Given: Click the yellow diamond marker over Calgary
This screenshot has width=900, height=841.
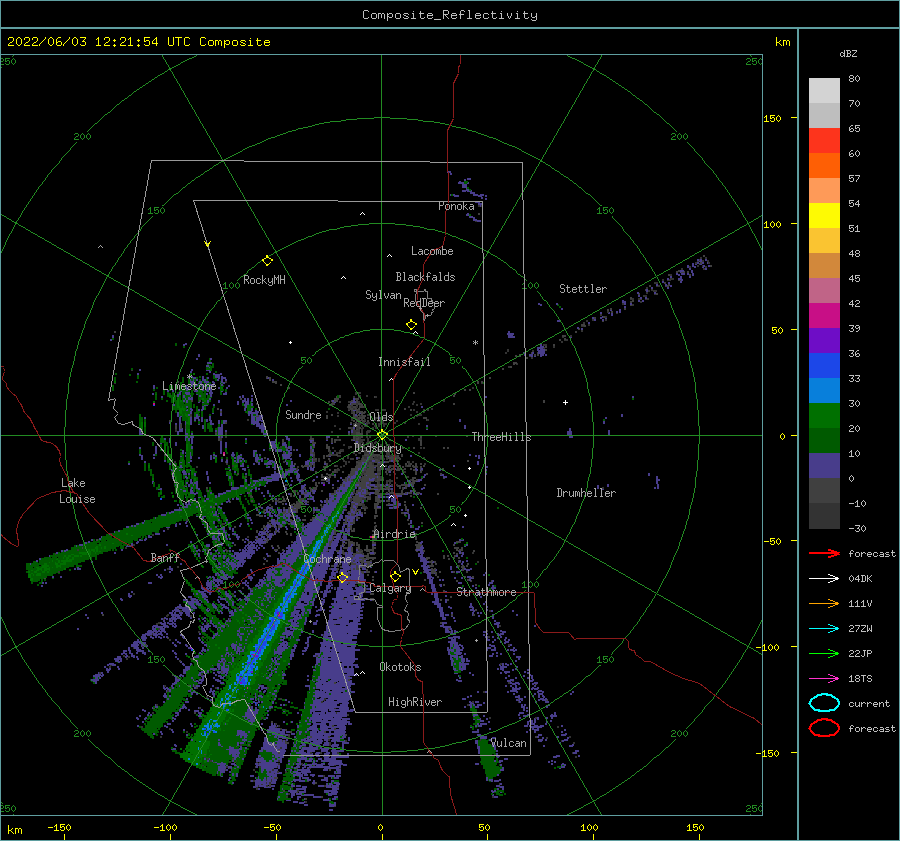Looking at the screenshot, I should tap(395, 576).
